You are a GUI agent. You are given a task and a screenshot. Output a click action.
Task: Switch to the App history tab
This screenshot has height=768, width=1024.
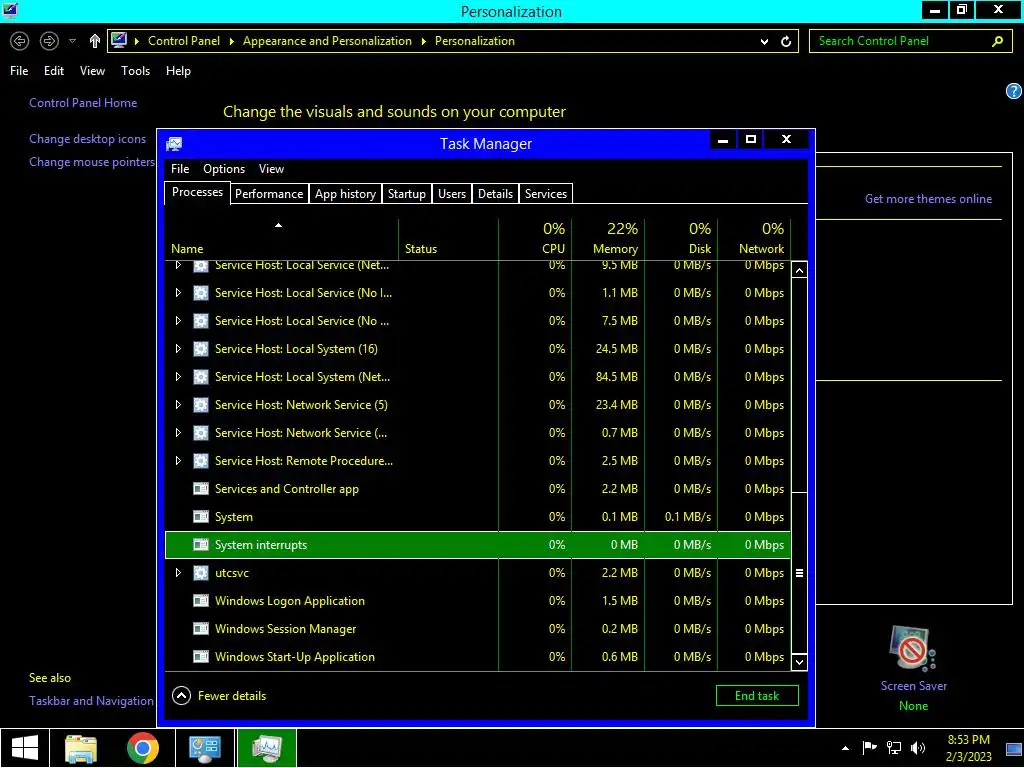pyautogui.click(x=345, y=194)
